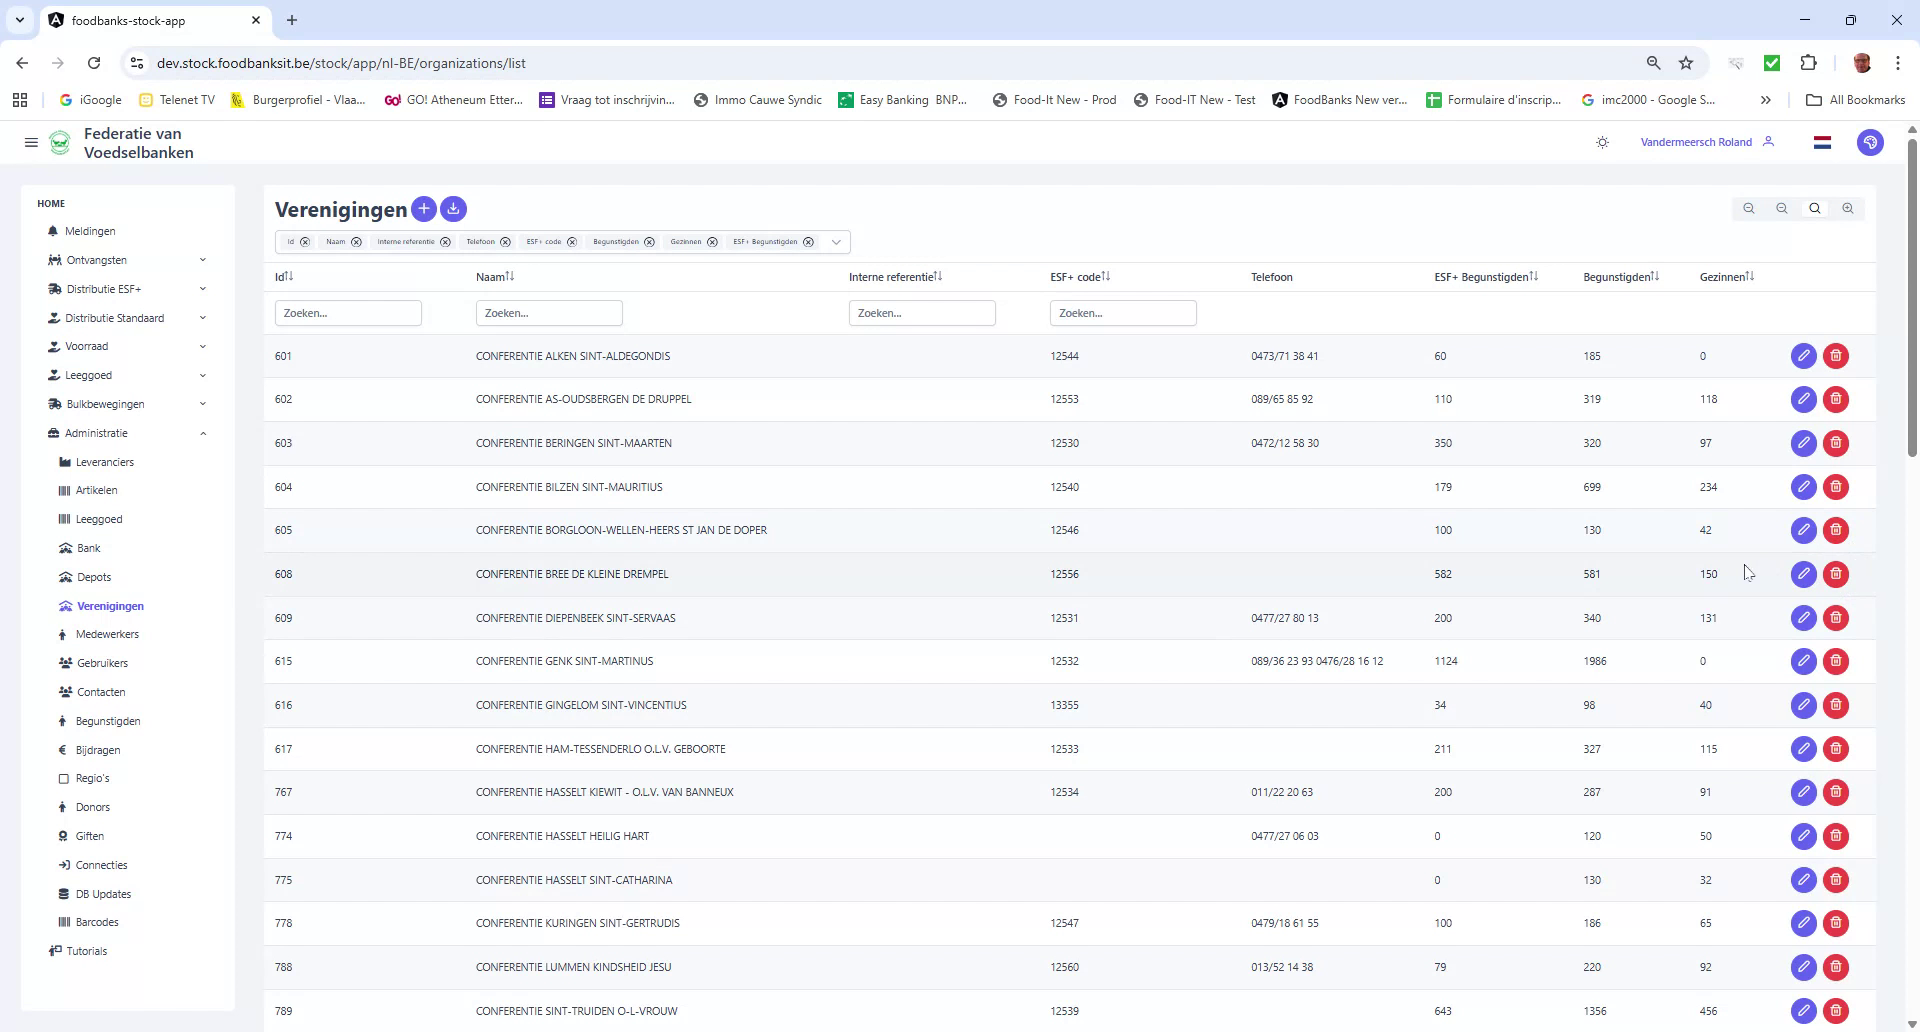Image resolution: width=1920 pixels, height=1032 pixels.
Task: Expand the filter chips chevron
Action: pos(837,242)
